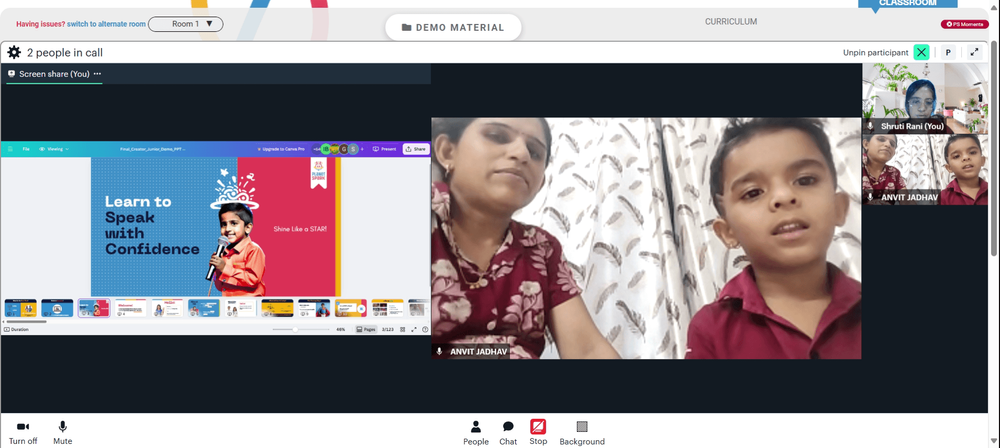
Task: Click Canva Present button in shared screen
Action: coord(384,149)
